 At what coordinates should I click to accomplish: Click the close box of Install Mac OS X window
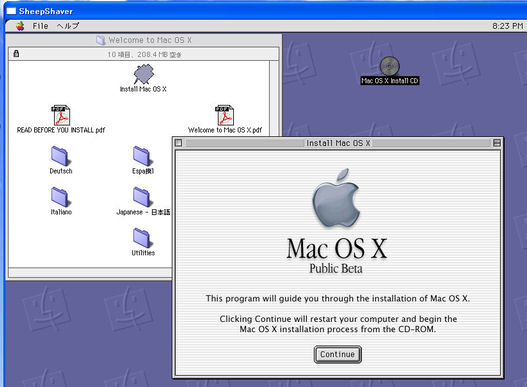[x=179, y=143]
